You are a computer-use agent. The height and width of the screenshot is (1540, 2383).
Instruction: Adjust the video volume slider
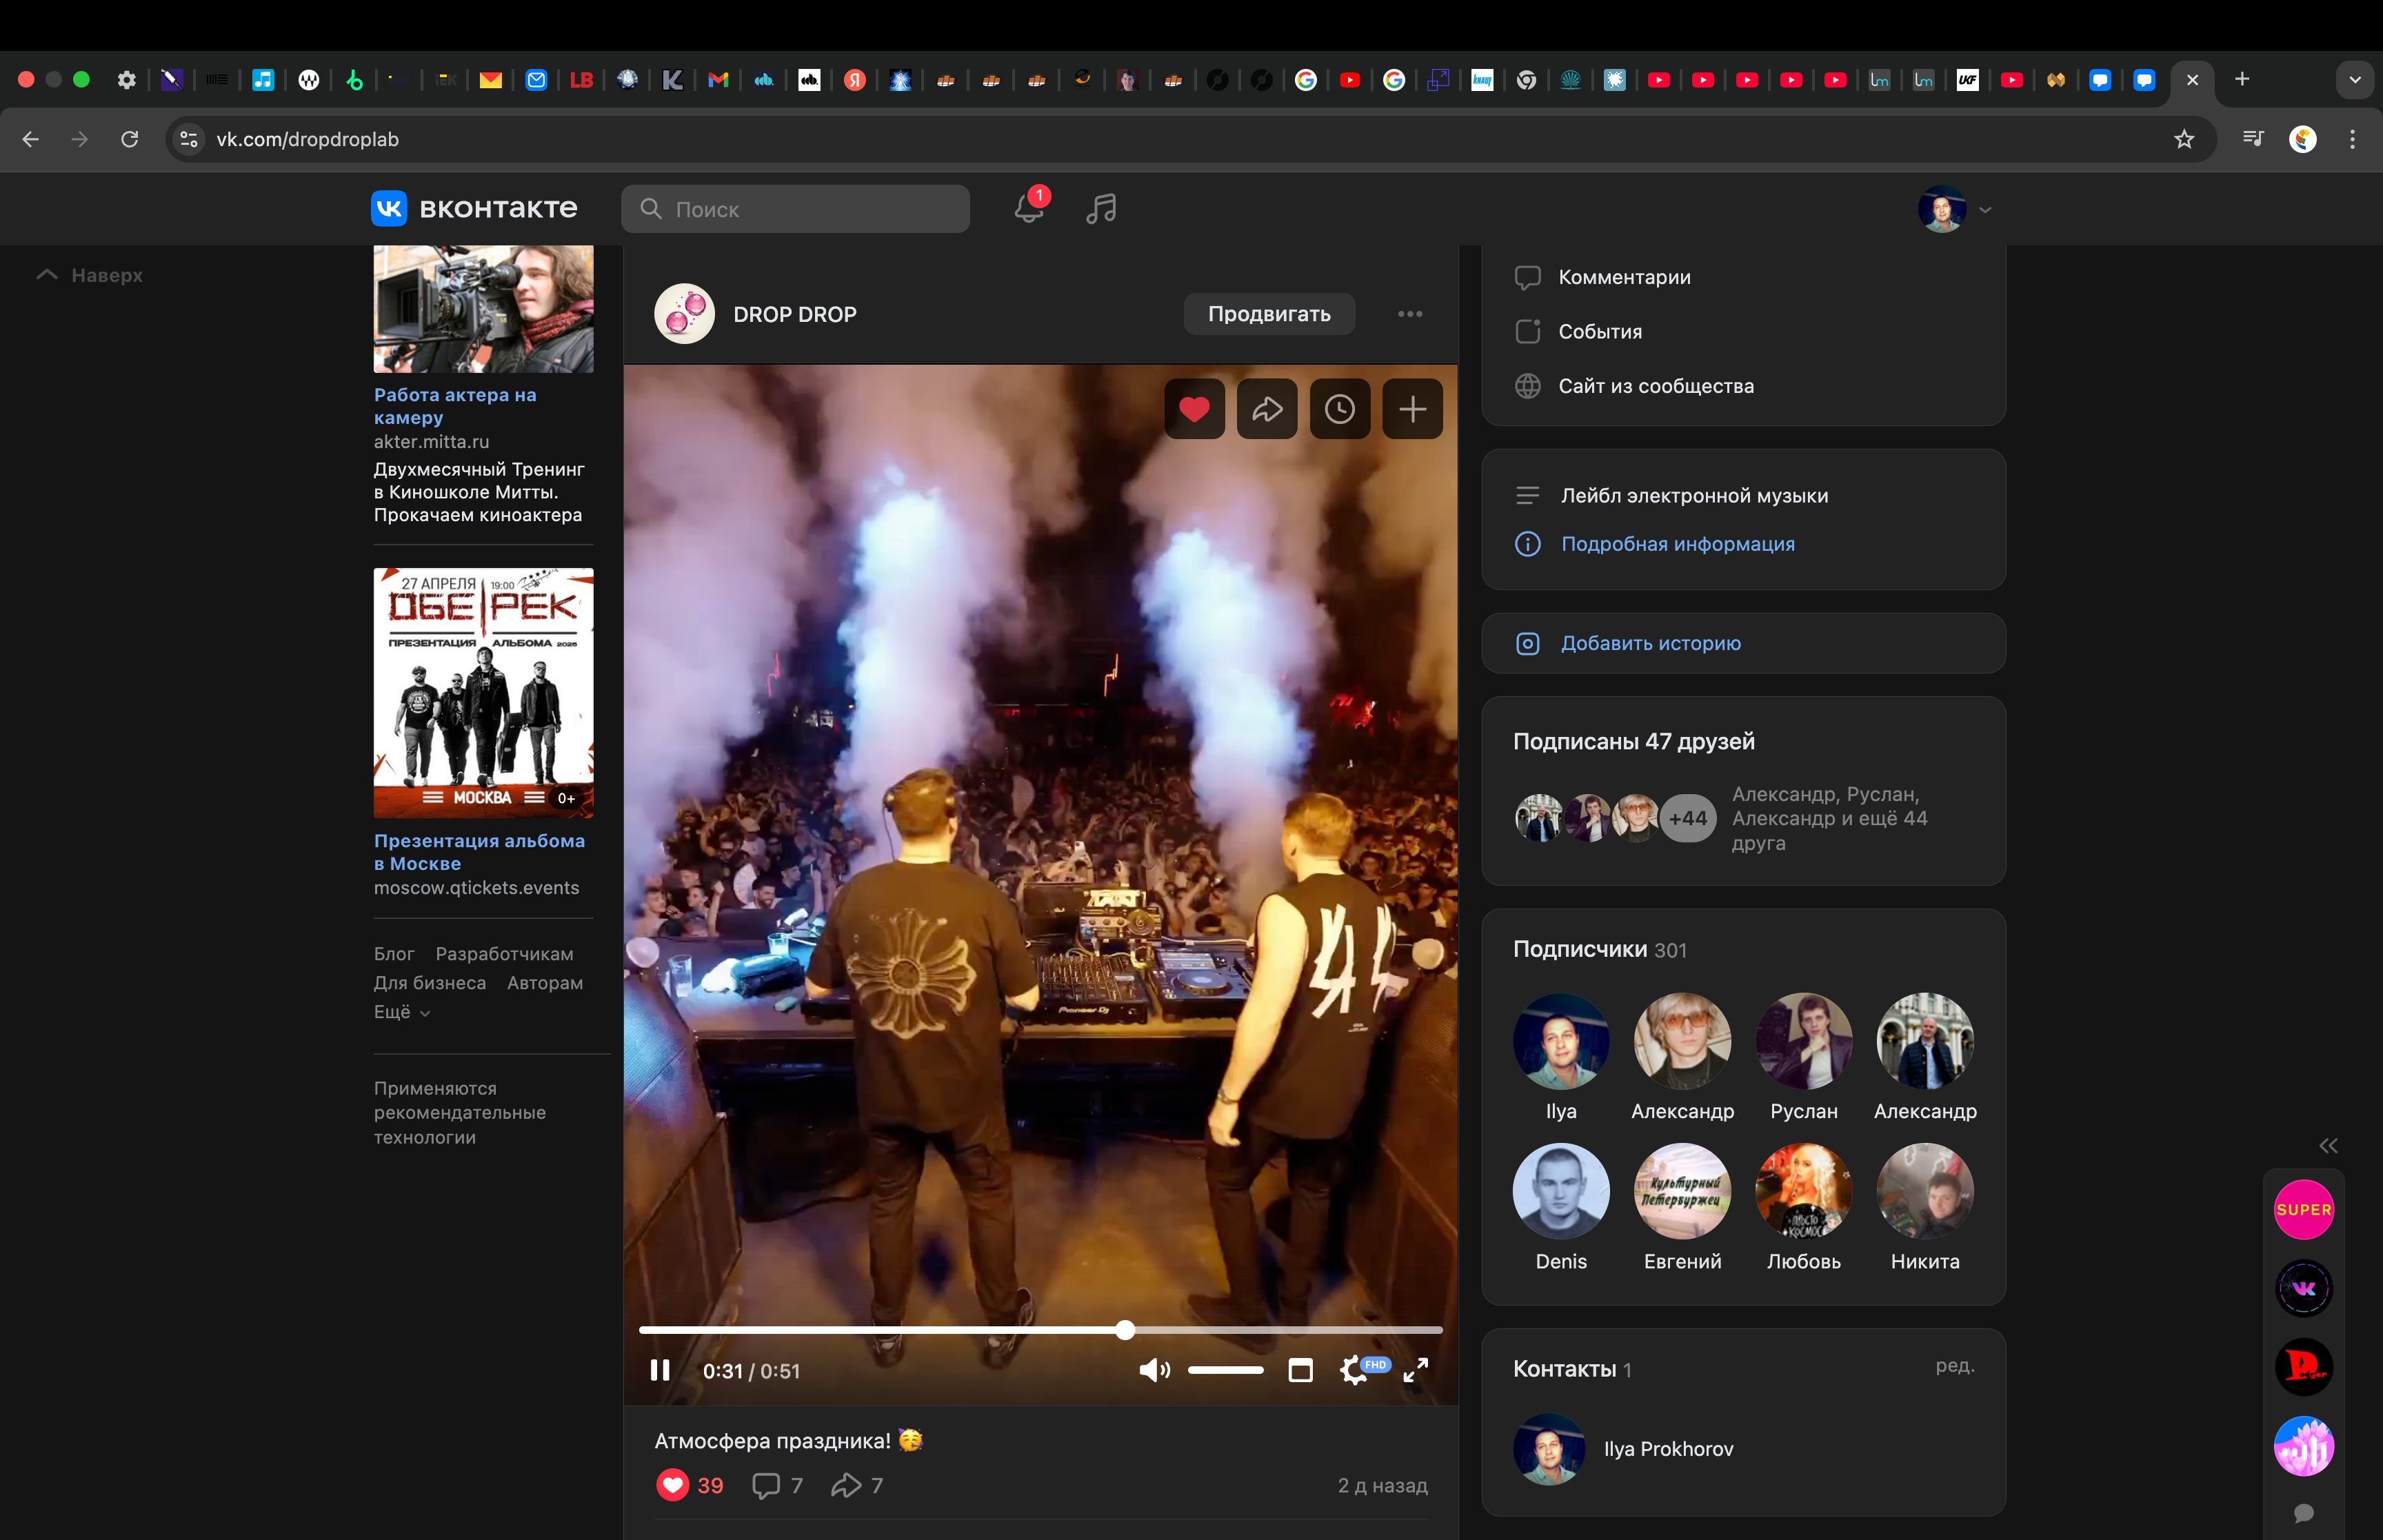pyautogui.click(x=1225, y=1370)
